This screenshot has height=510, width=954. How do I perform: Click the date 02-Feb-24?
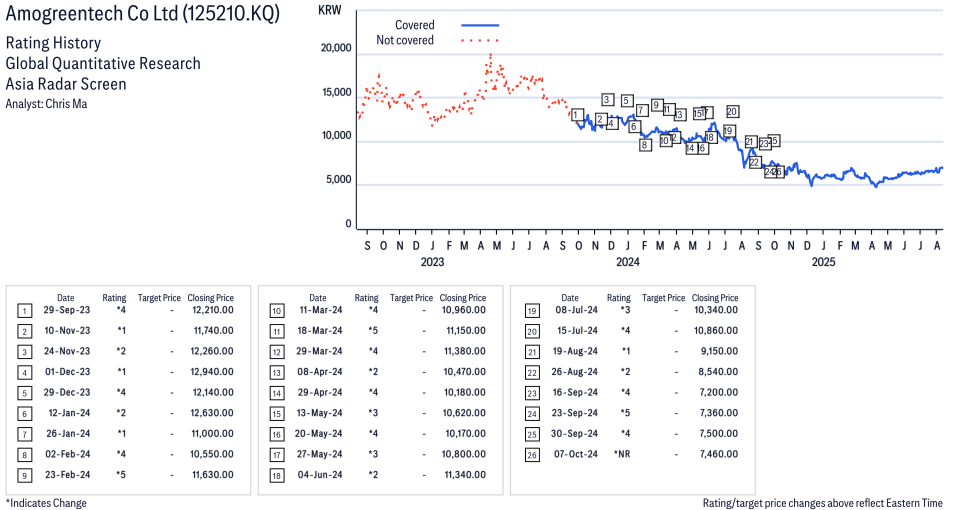[67, 455]
